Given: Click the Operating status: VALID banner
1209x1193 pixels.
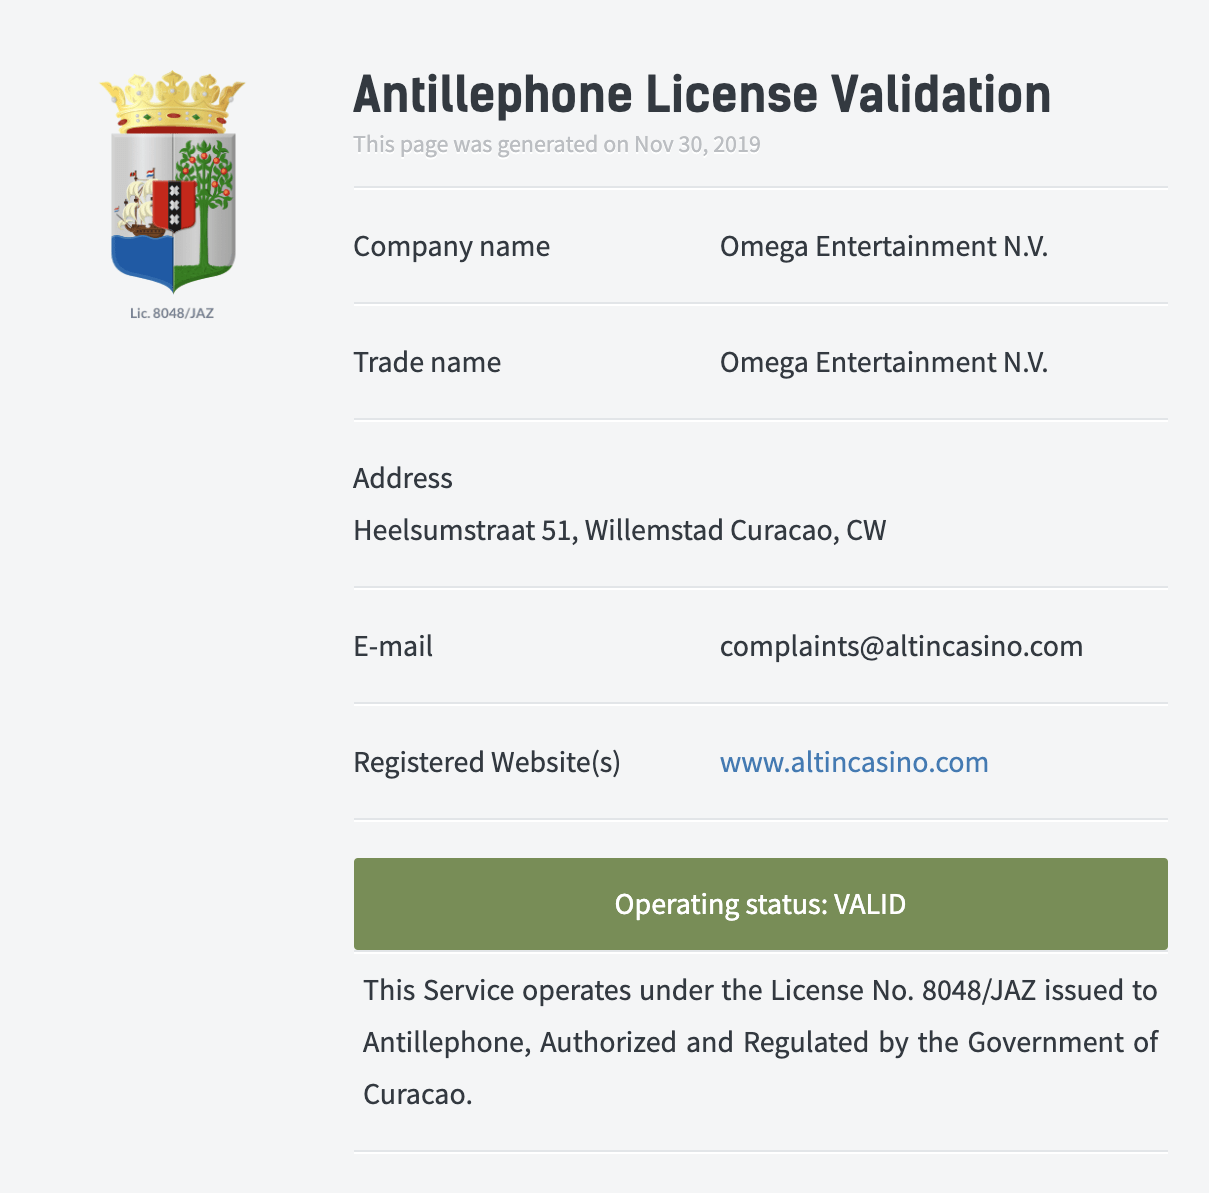Looking at the screenshot, I should 761,904.
